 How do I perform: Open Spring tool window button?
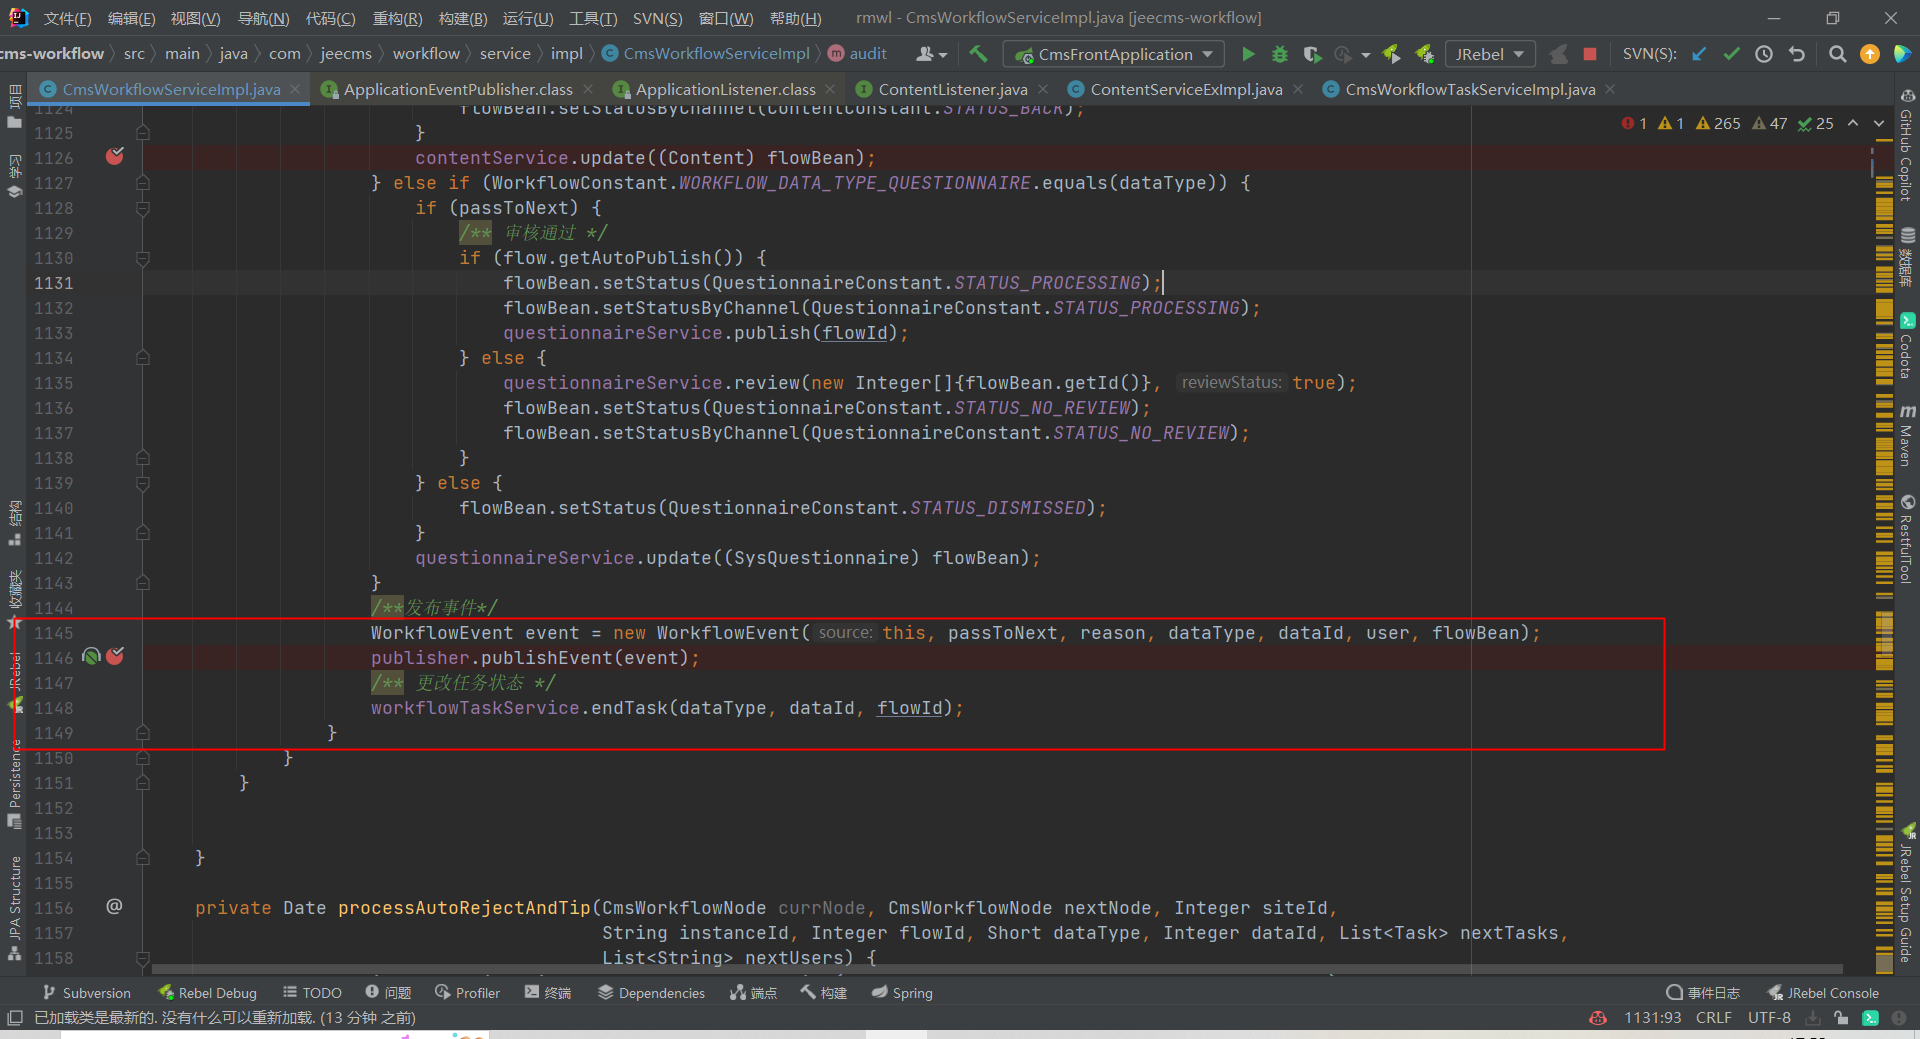[902, 992]
